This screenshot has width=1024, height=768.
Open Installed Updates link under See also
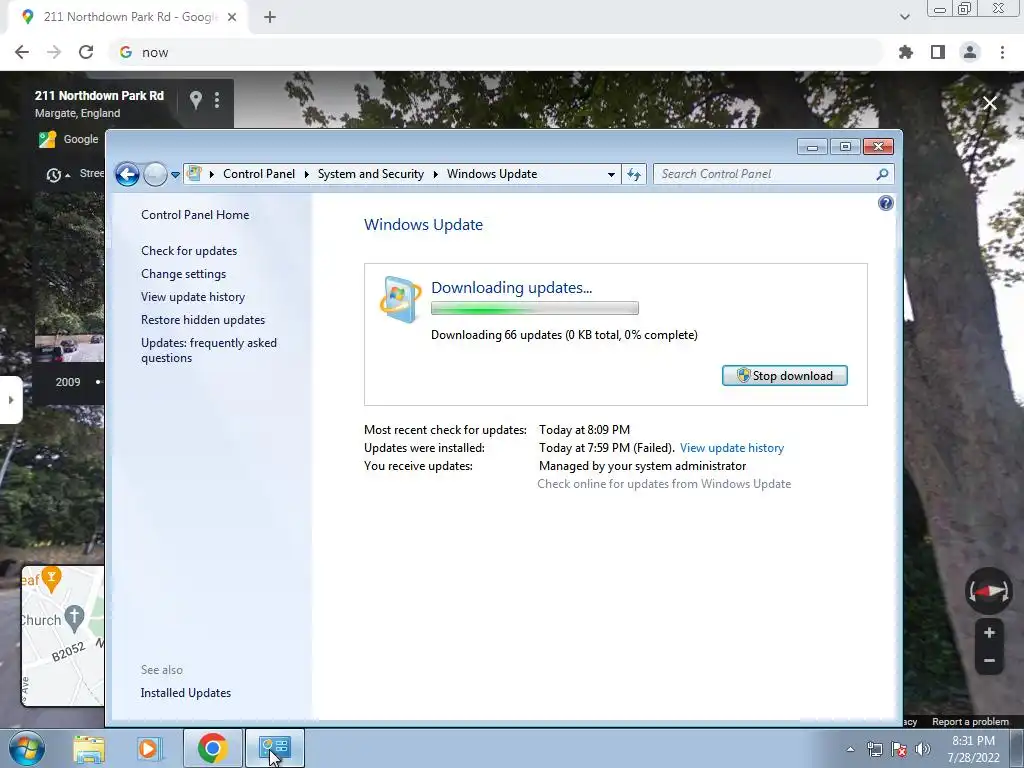coord(185,693)
